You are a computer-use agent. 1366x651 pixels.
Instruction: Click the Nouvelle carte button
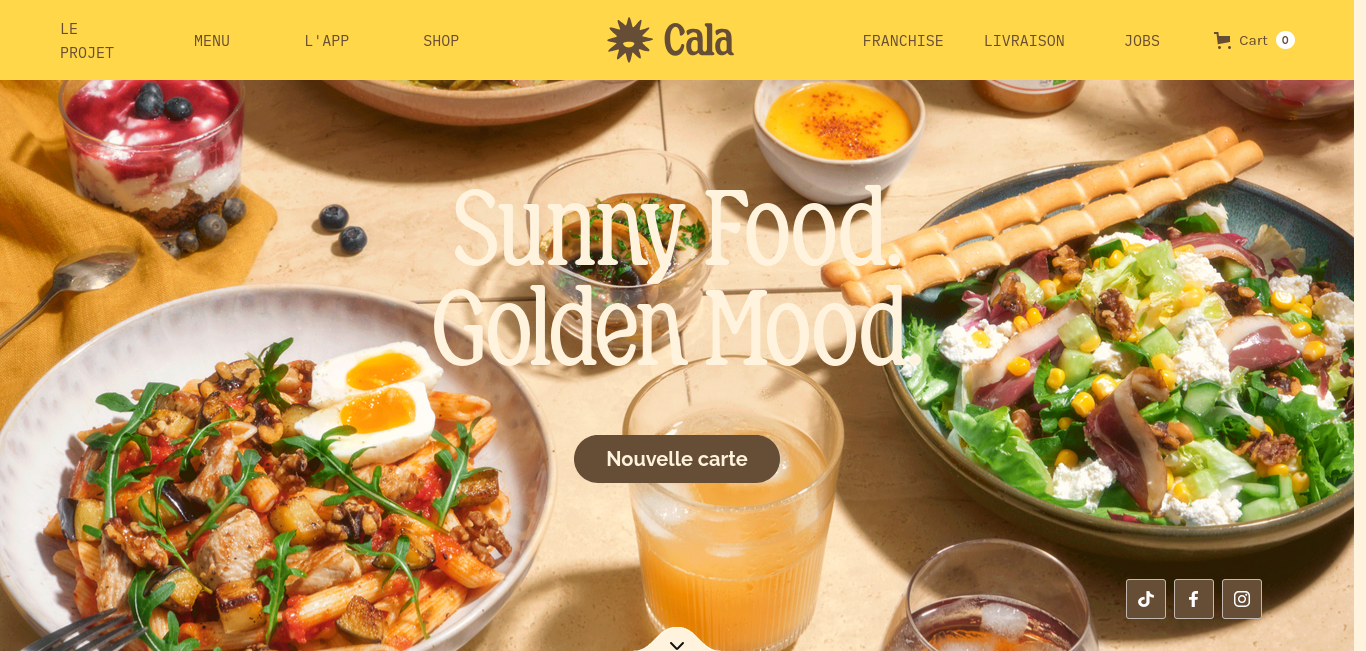click(677, 459)
